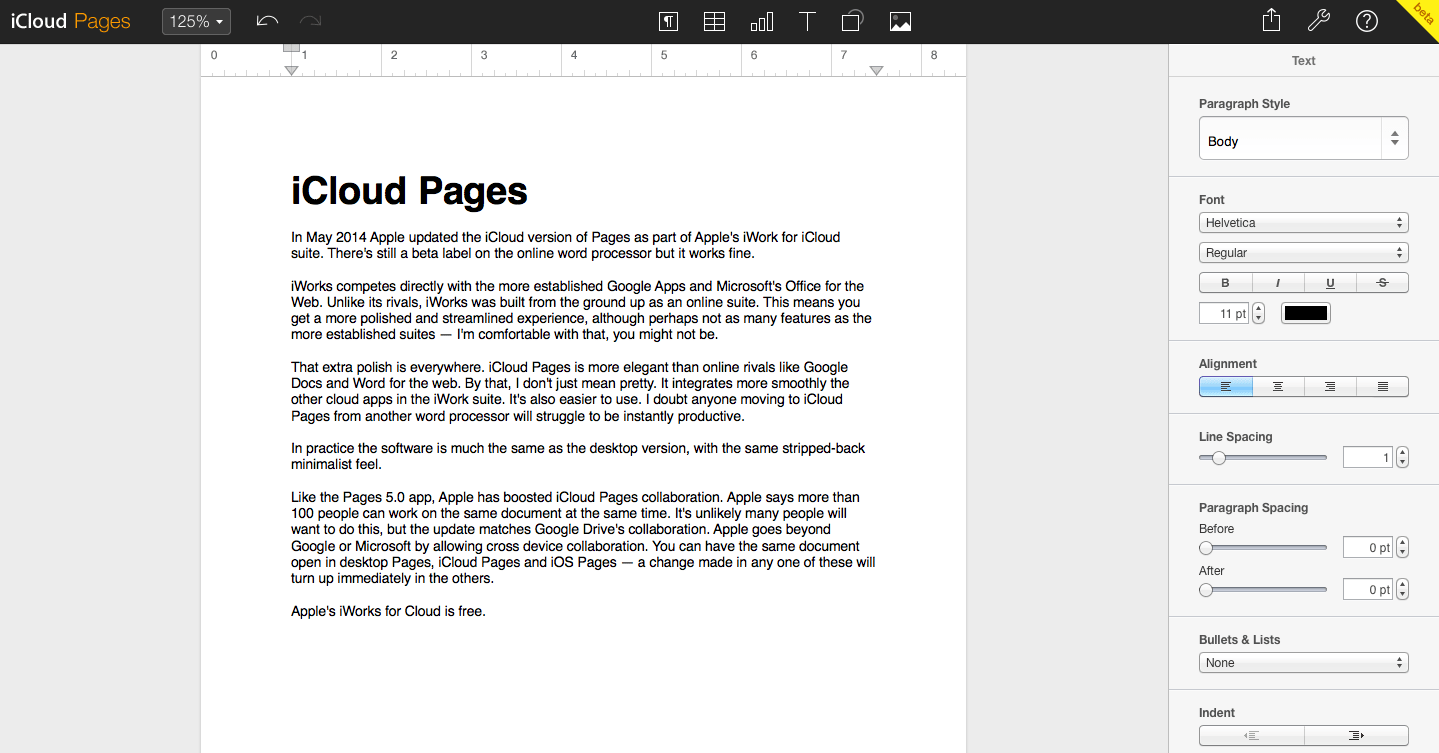
Task: Open the 125% zoom dropdown
Action: (196, 21)
